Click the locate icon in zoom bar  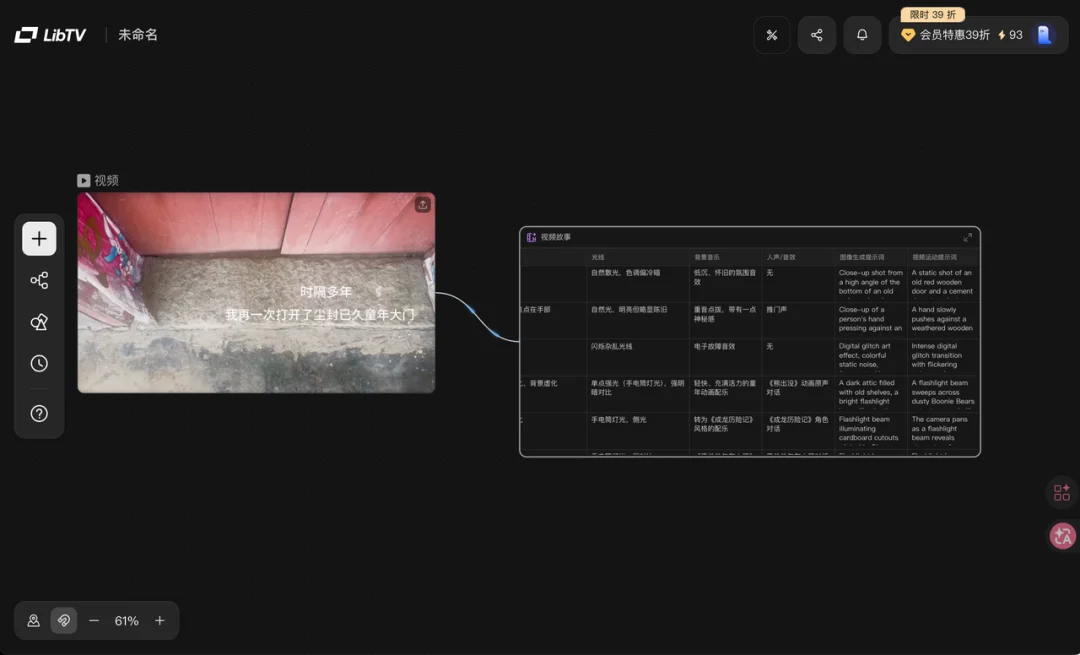(x=33, y=621)
